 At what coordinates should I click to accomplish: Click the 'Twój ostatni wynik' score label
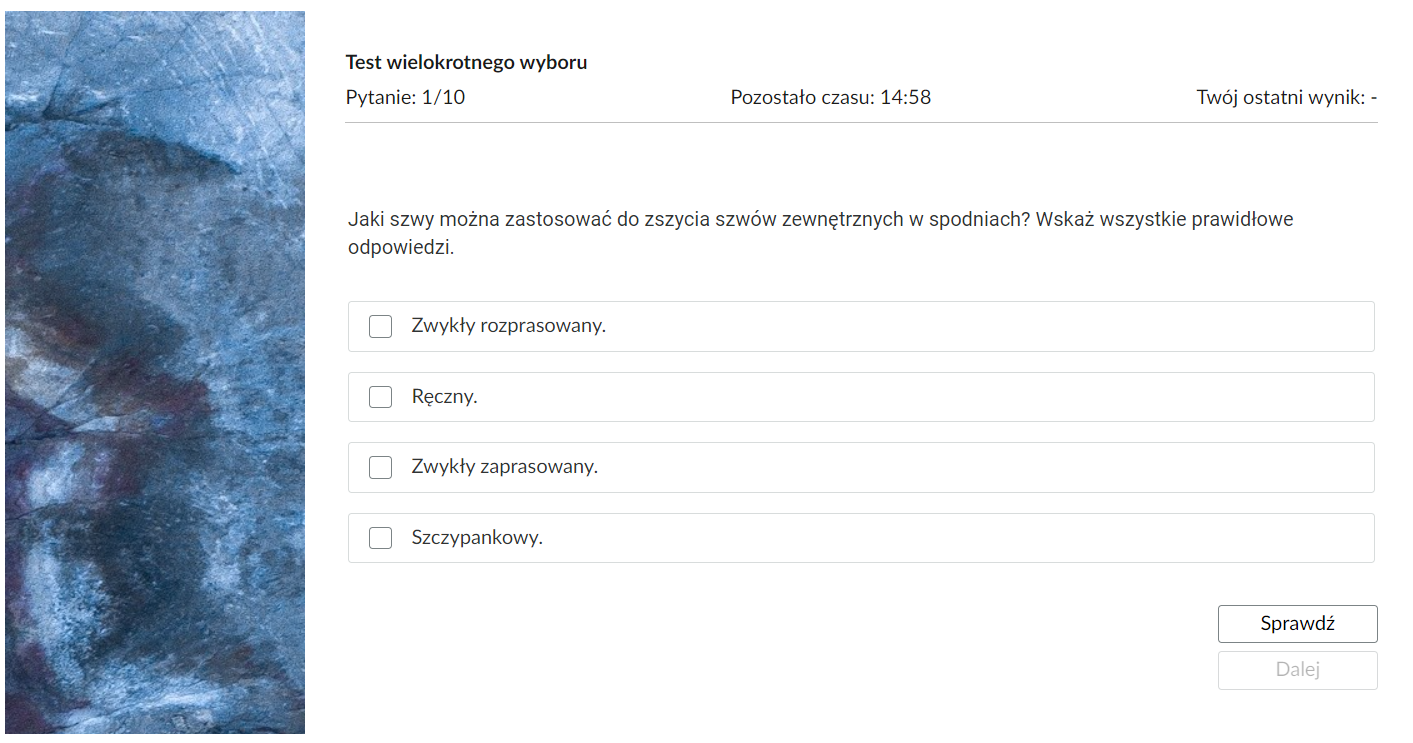pos(1287,98)
